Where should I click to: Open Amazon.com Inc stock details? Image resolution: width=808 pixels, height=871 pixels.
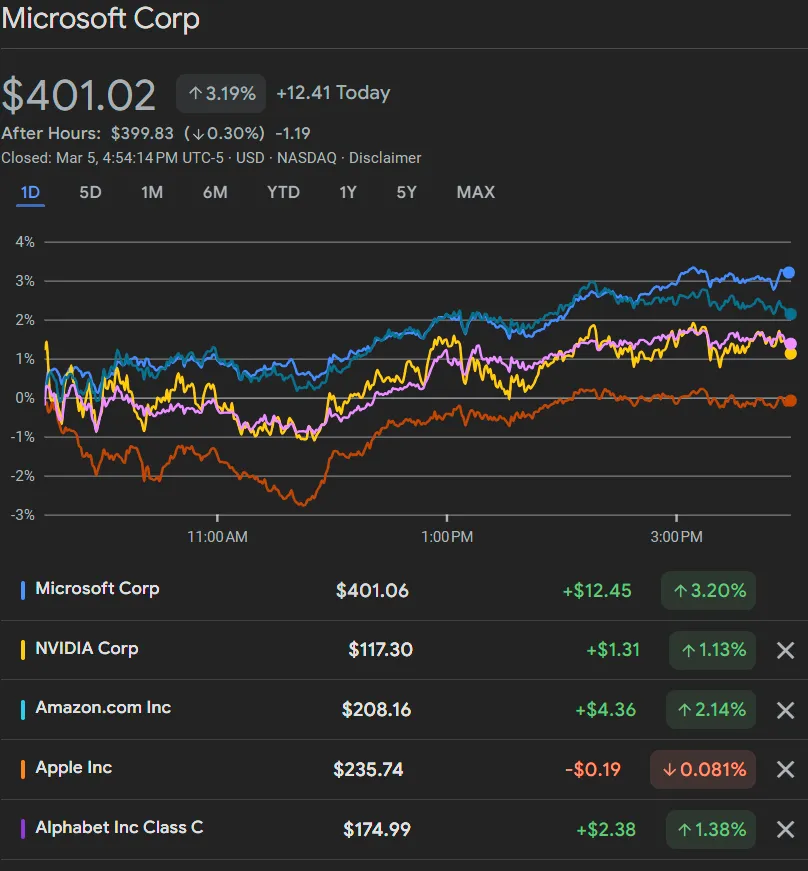click(x=103, y=708)
